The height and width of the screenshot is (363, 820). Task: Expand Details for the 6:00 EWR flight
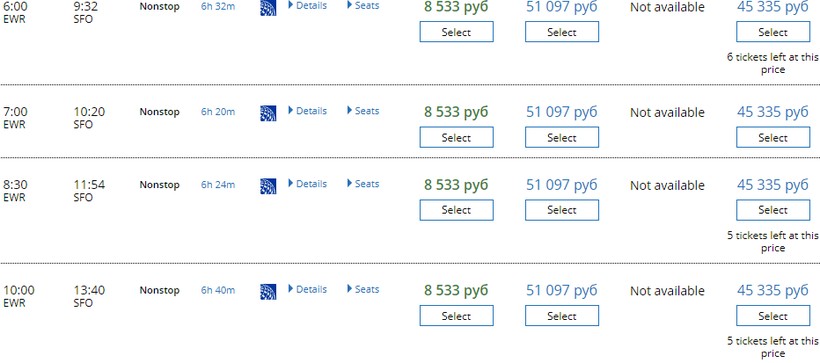(x=308, y=6)
